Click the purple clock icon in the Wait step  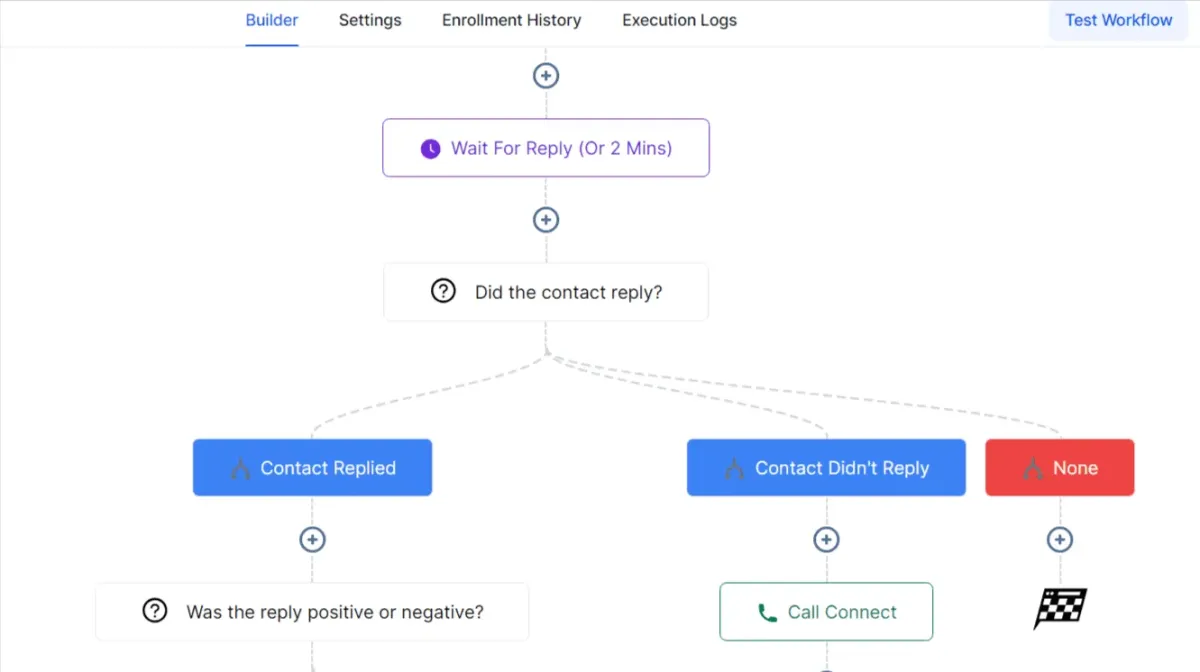pos(430,149)
